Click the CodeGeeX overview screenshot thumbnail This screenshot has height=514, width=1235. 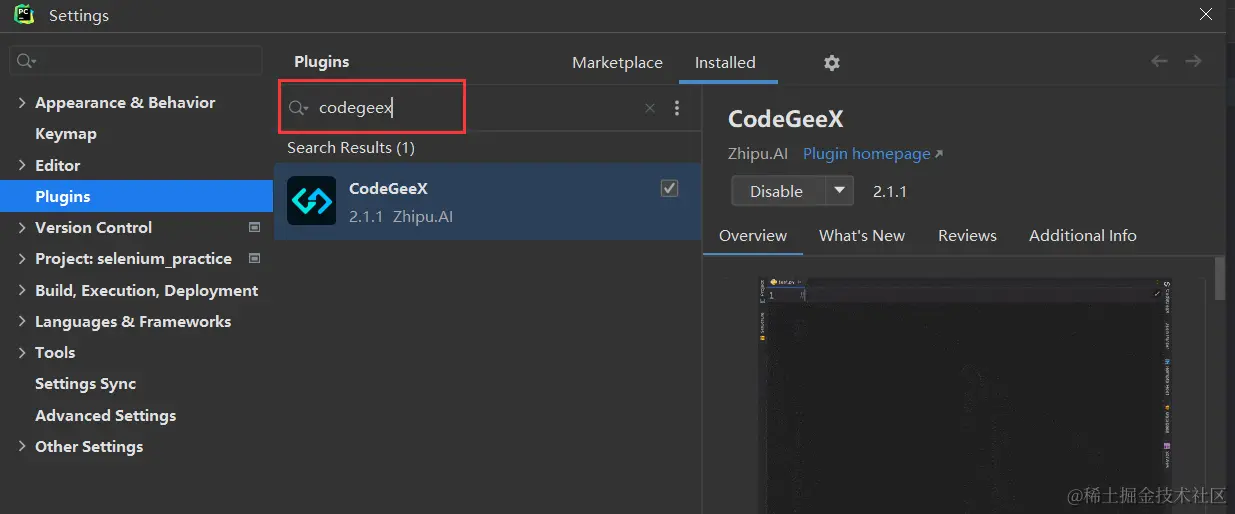[966, 395]
